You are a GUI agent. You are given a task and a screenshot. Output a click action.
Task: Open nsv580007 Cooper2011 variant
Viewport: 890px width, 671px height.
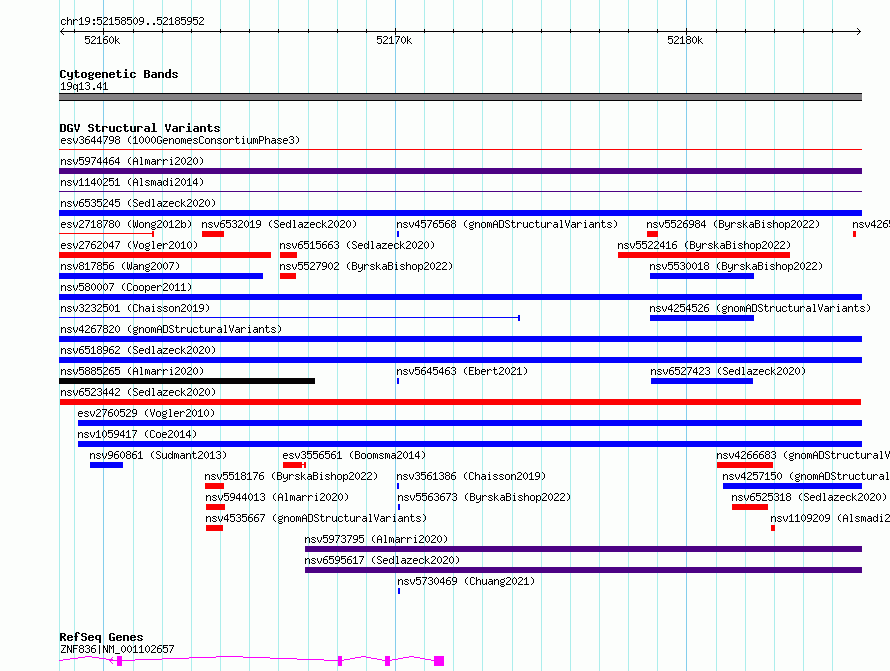126,287
